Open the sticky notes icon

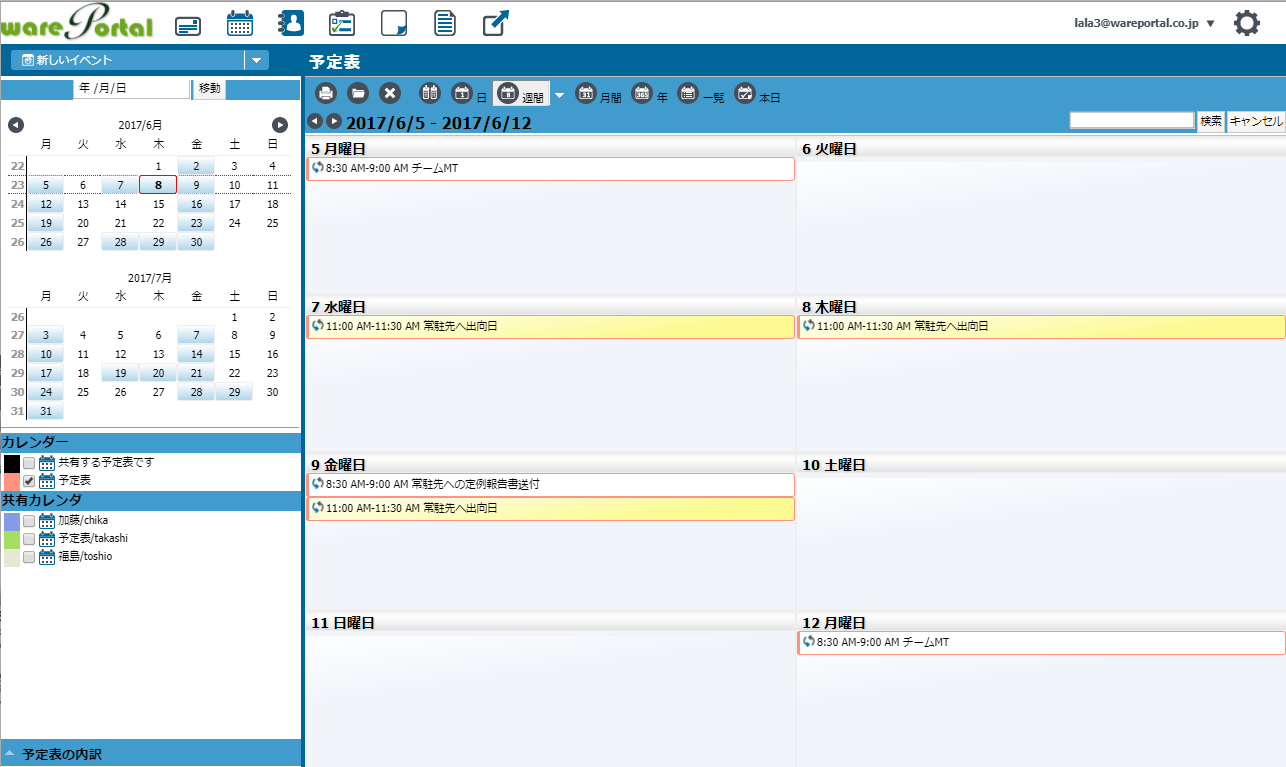click(394, 23)
